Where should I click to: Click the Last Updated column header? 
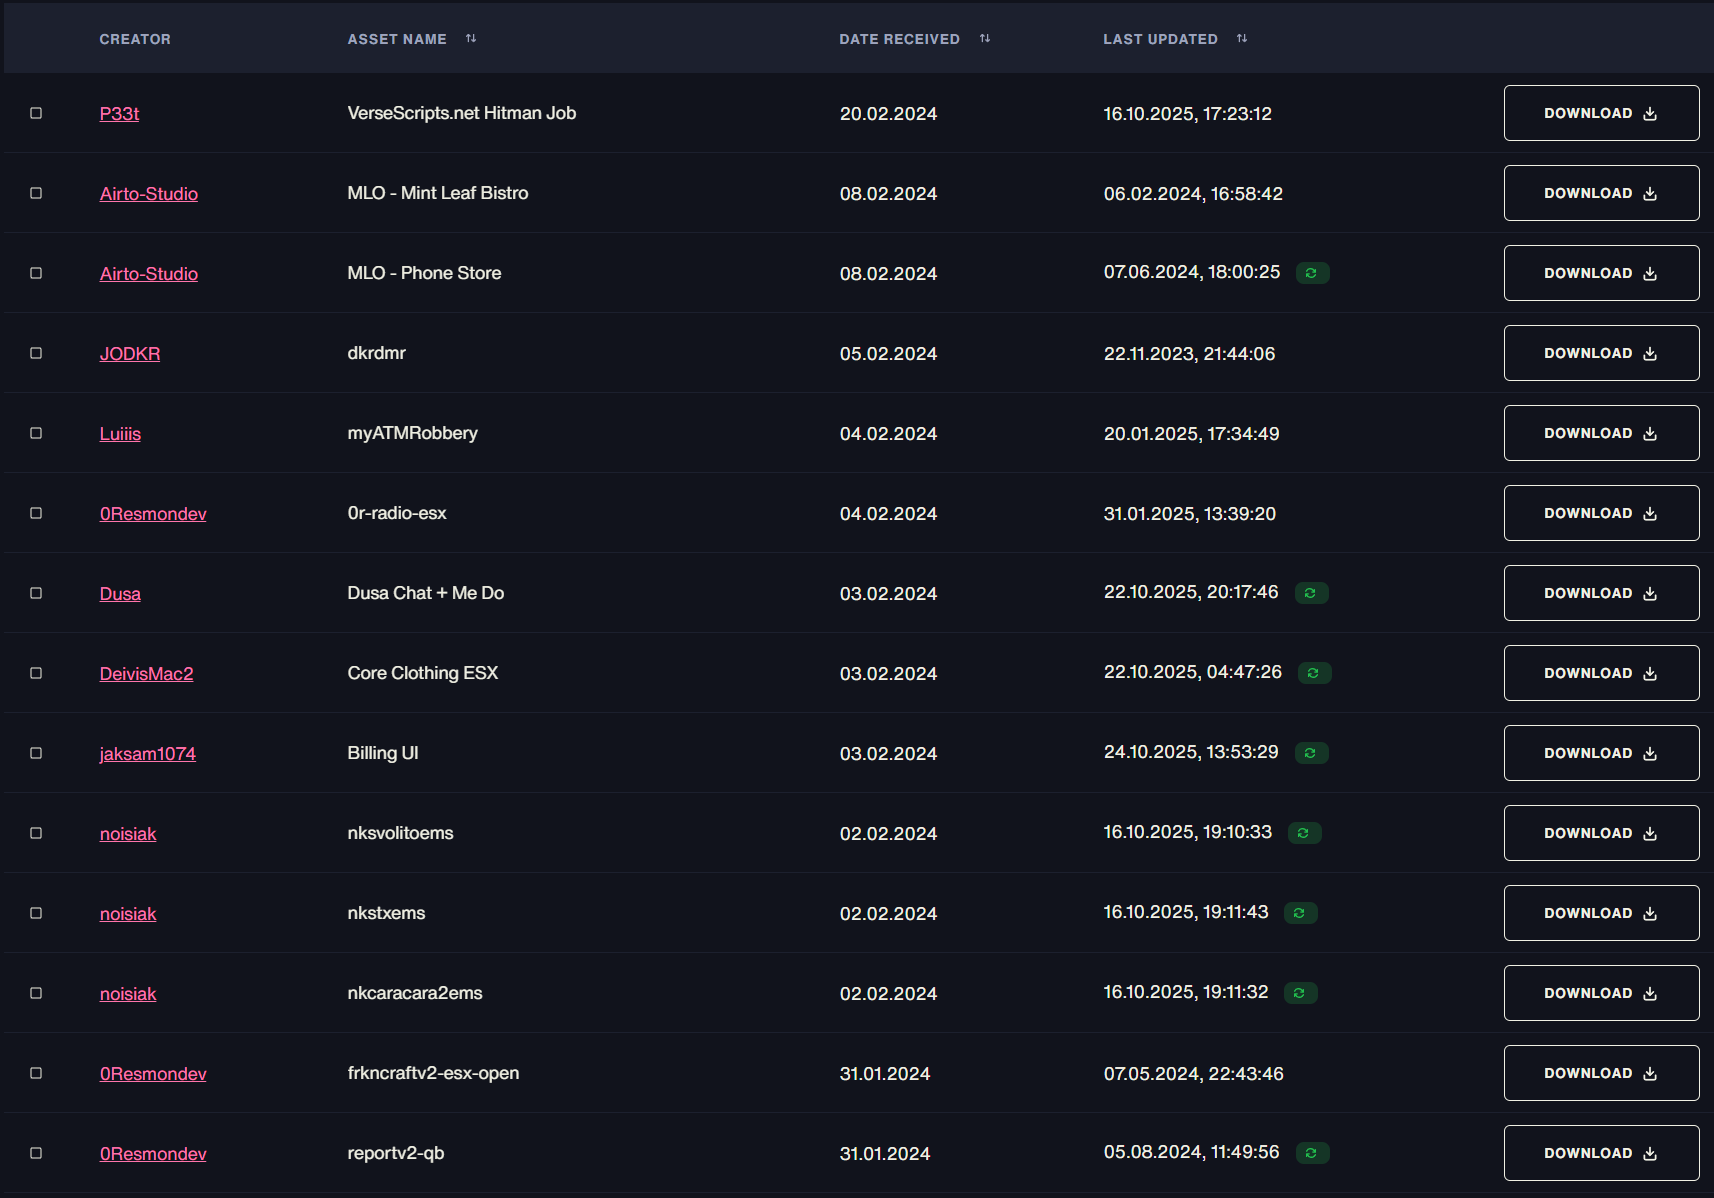[x=1160, y=39]
